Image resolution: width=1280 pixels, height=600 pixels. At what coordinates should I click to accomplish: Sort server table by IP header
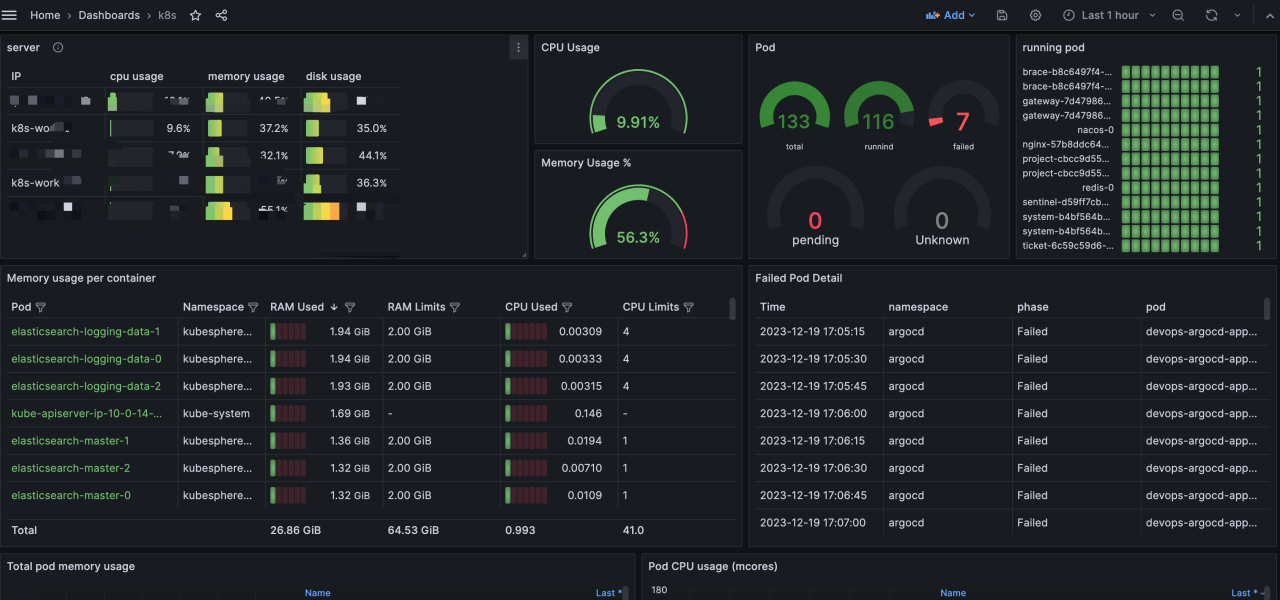coord(16,76)
